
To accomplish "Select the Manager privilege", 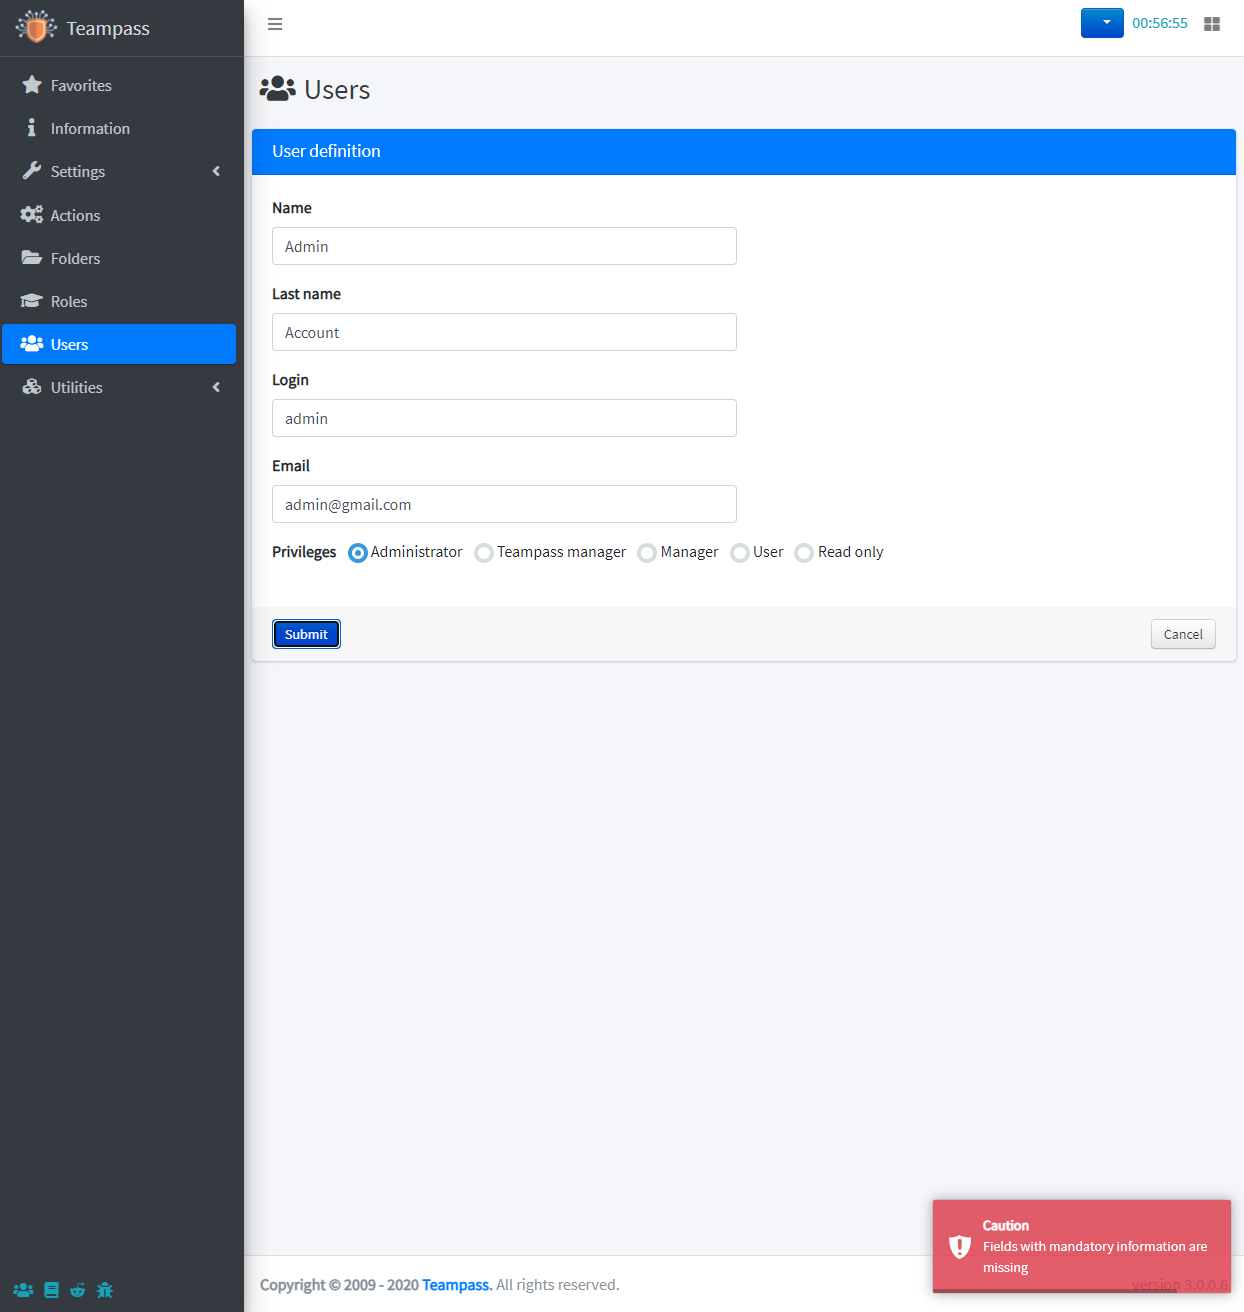I will [x=647, y=553].
